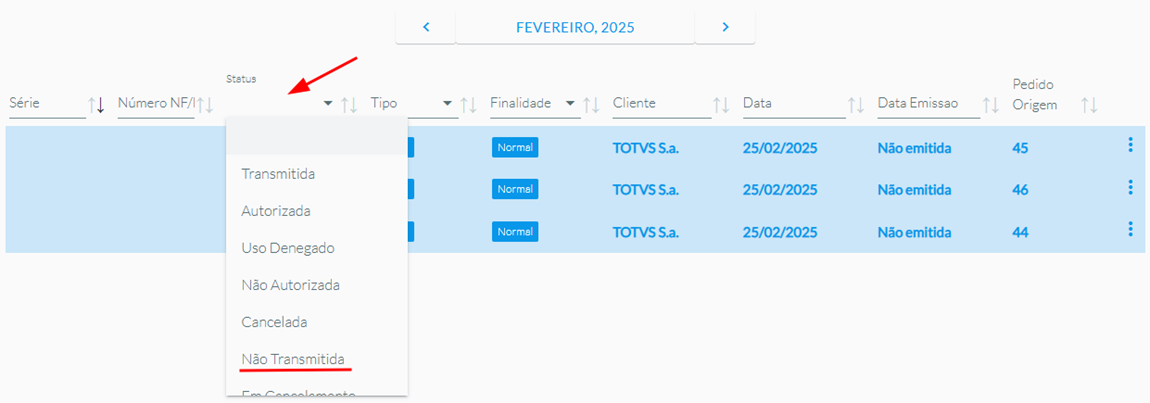
Task: Click Normal badge in pedido 45 row
Action: pos(515,148)
